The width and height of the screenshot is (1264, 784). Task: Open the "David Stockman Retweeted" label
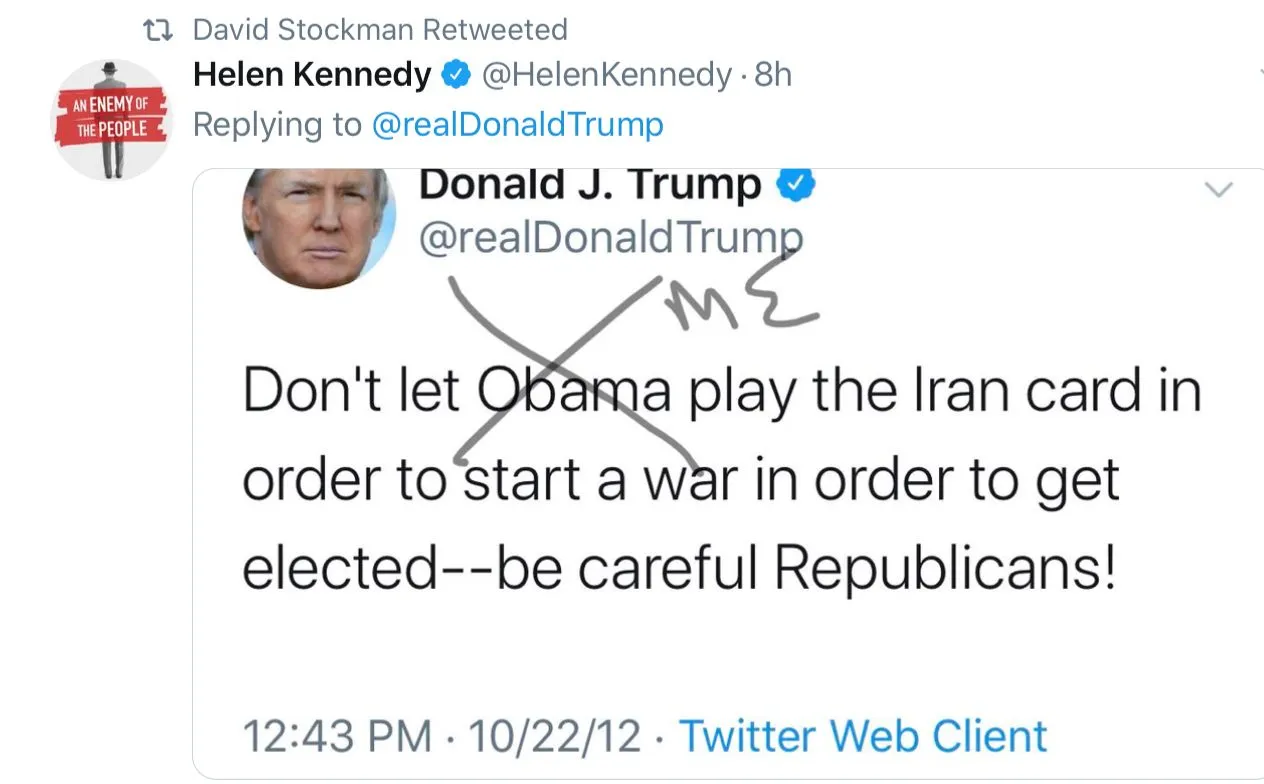[380, 30]
